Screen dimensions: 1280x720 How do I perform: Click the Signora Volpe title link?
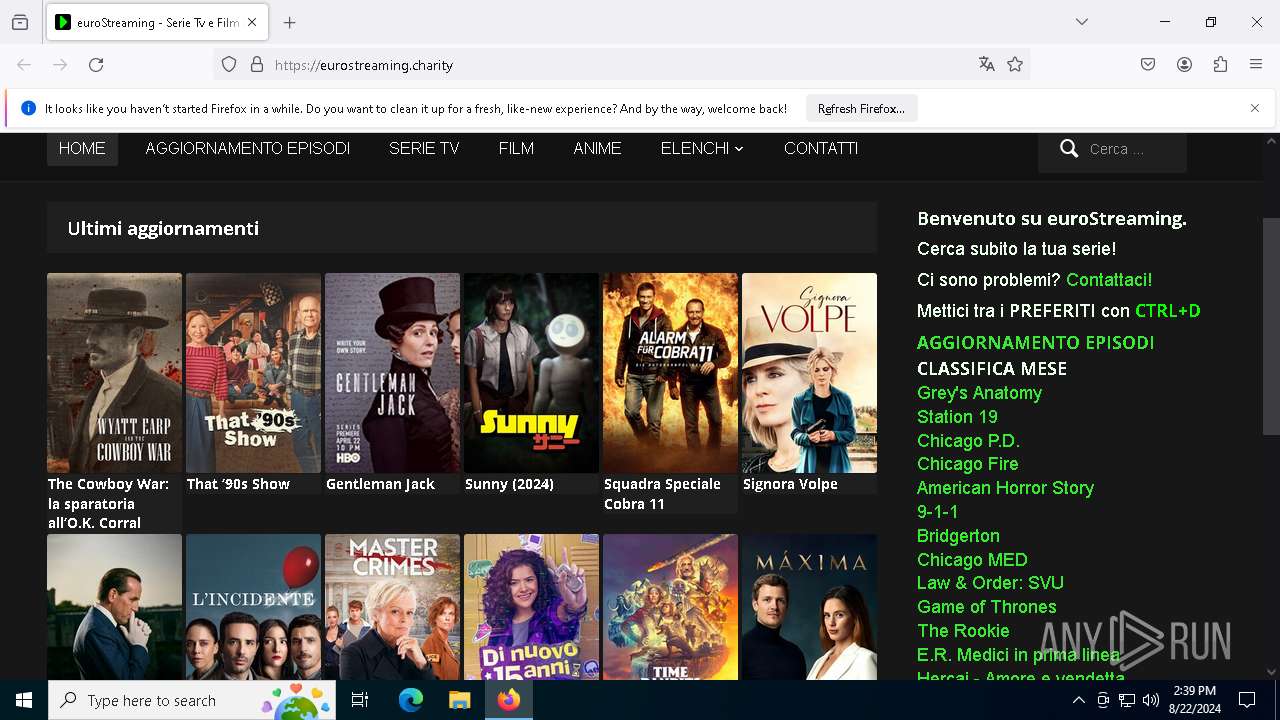pos(790,484)
